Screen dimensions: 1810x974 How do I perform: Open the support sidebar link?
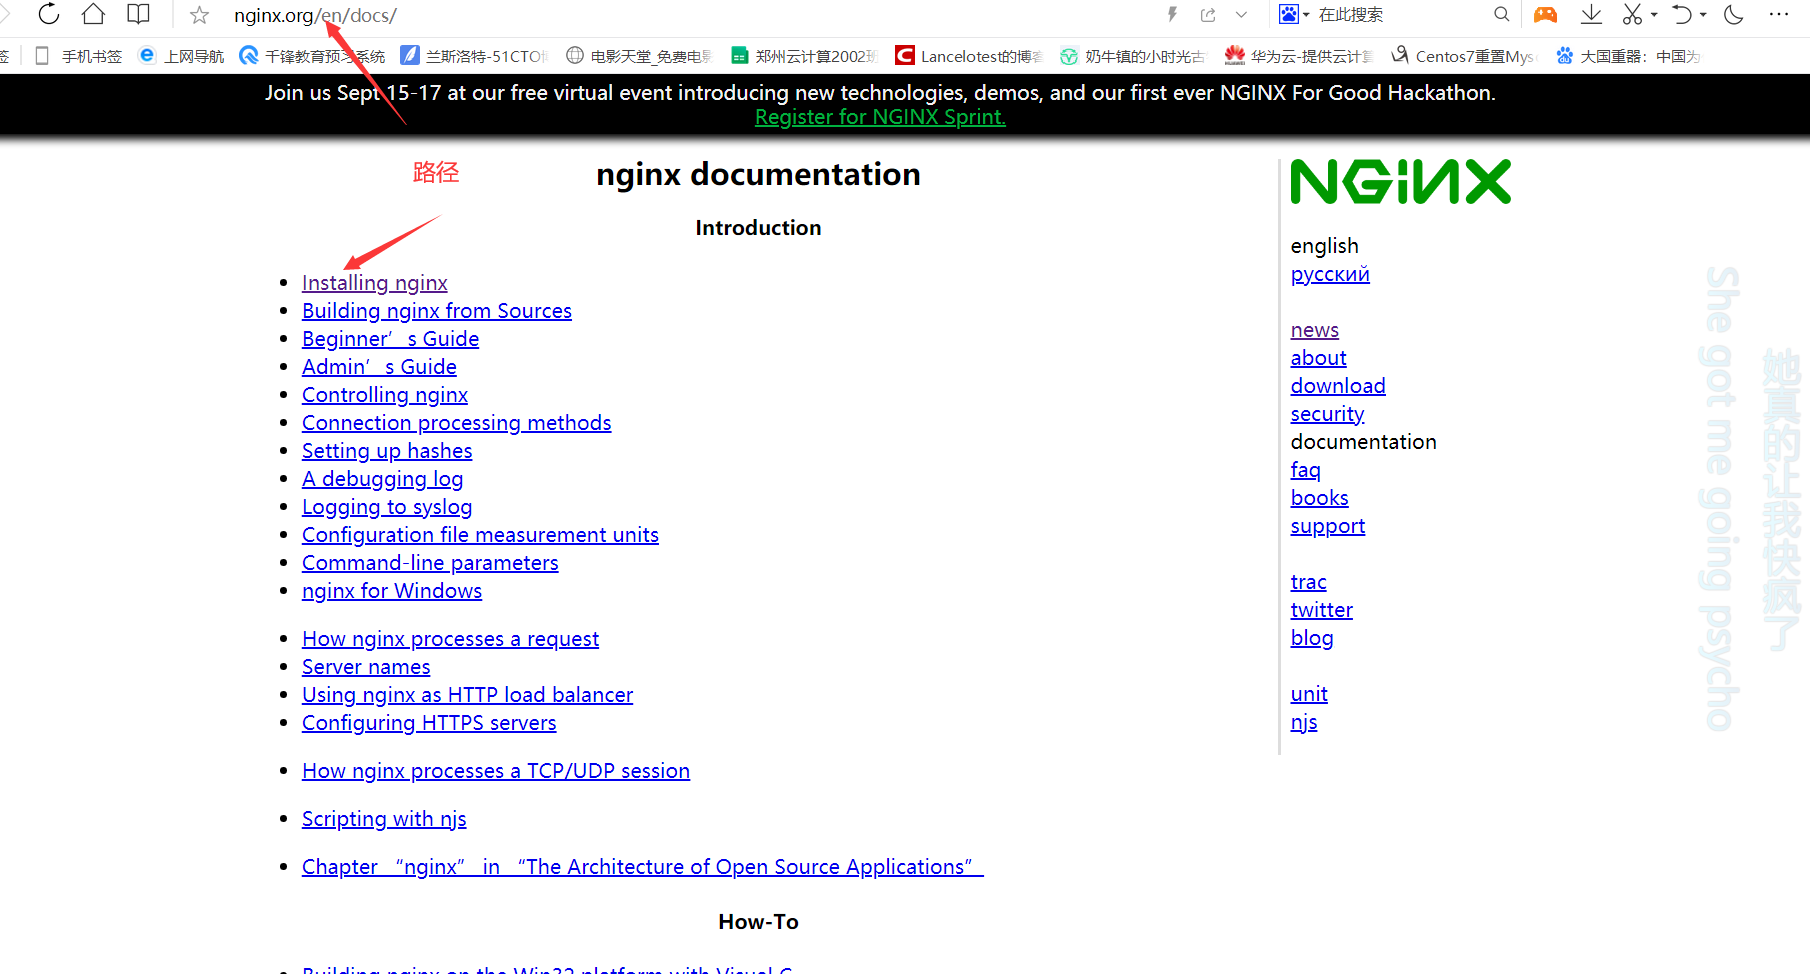pyautogui.click(x=1327, y=526)
